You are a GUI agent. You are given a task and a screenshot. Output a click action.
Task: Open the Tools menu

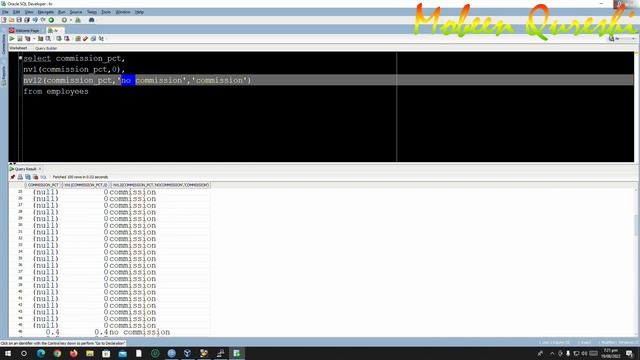(106, 12)
